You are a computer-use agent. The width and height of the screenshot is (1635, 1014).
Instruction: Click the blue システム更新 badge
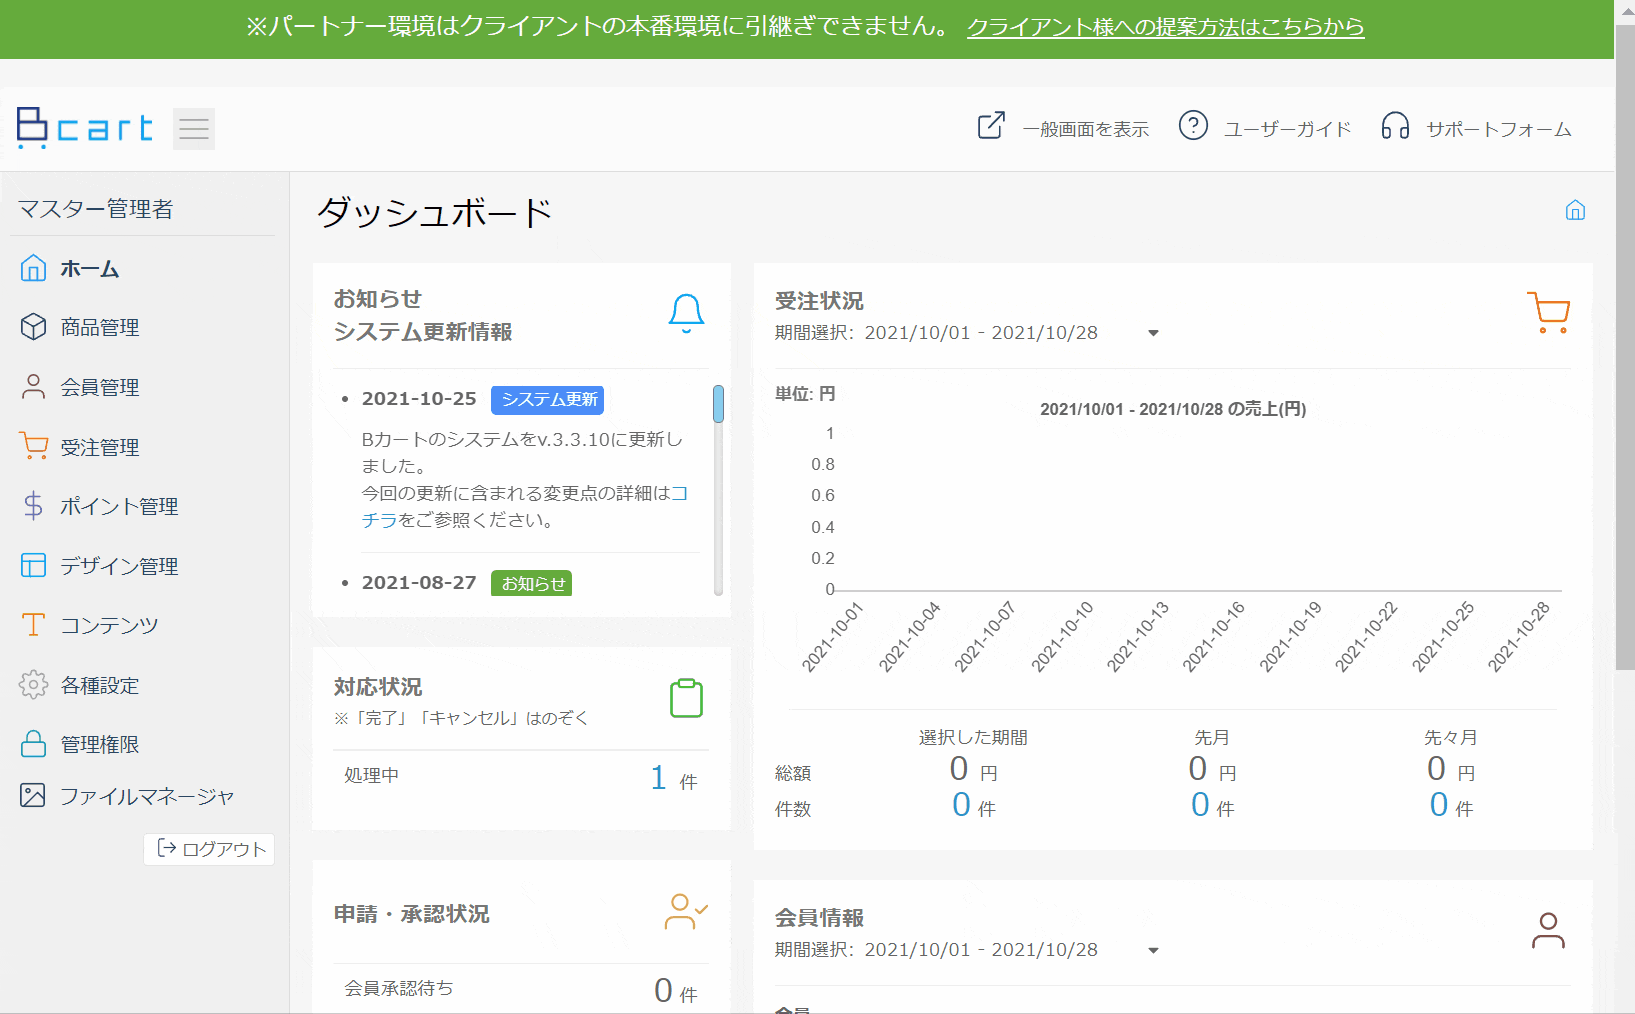tap(548, 400)
